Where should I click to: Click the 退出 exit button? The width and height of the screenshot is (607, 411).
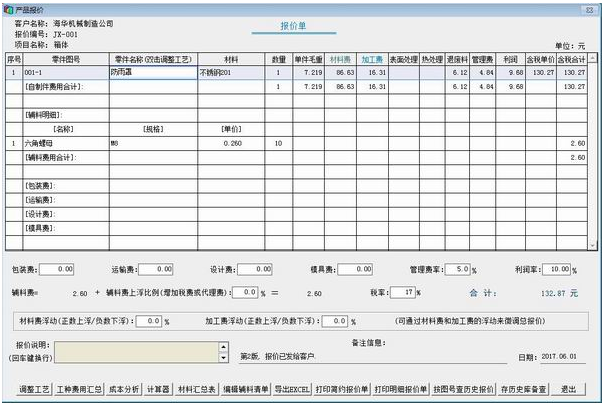coord(568,389)
